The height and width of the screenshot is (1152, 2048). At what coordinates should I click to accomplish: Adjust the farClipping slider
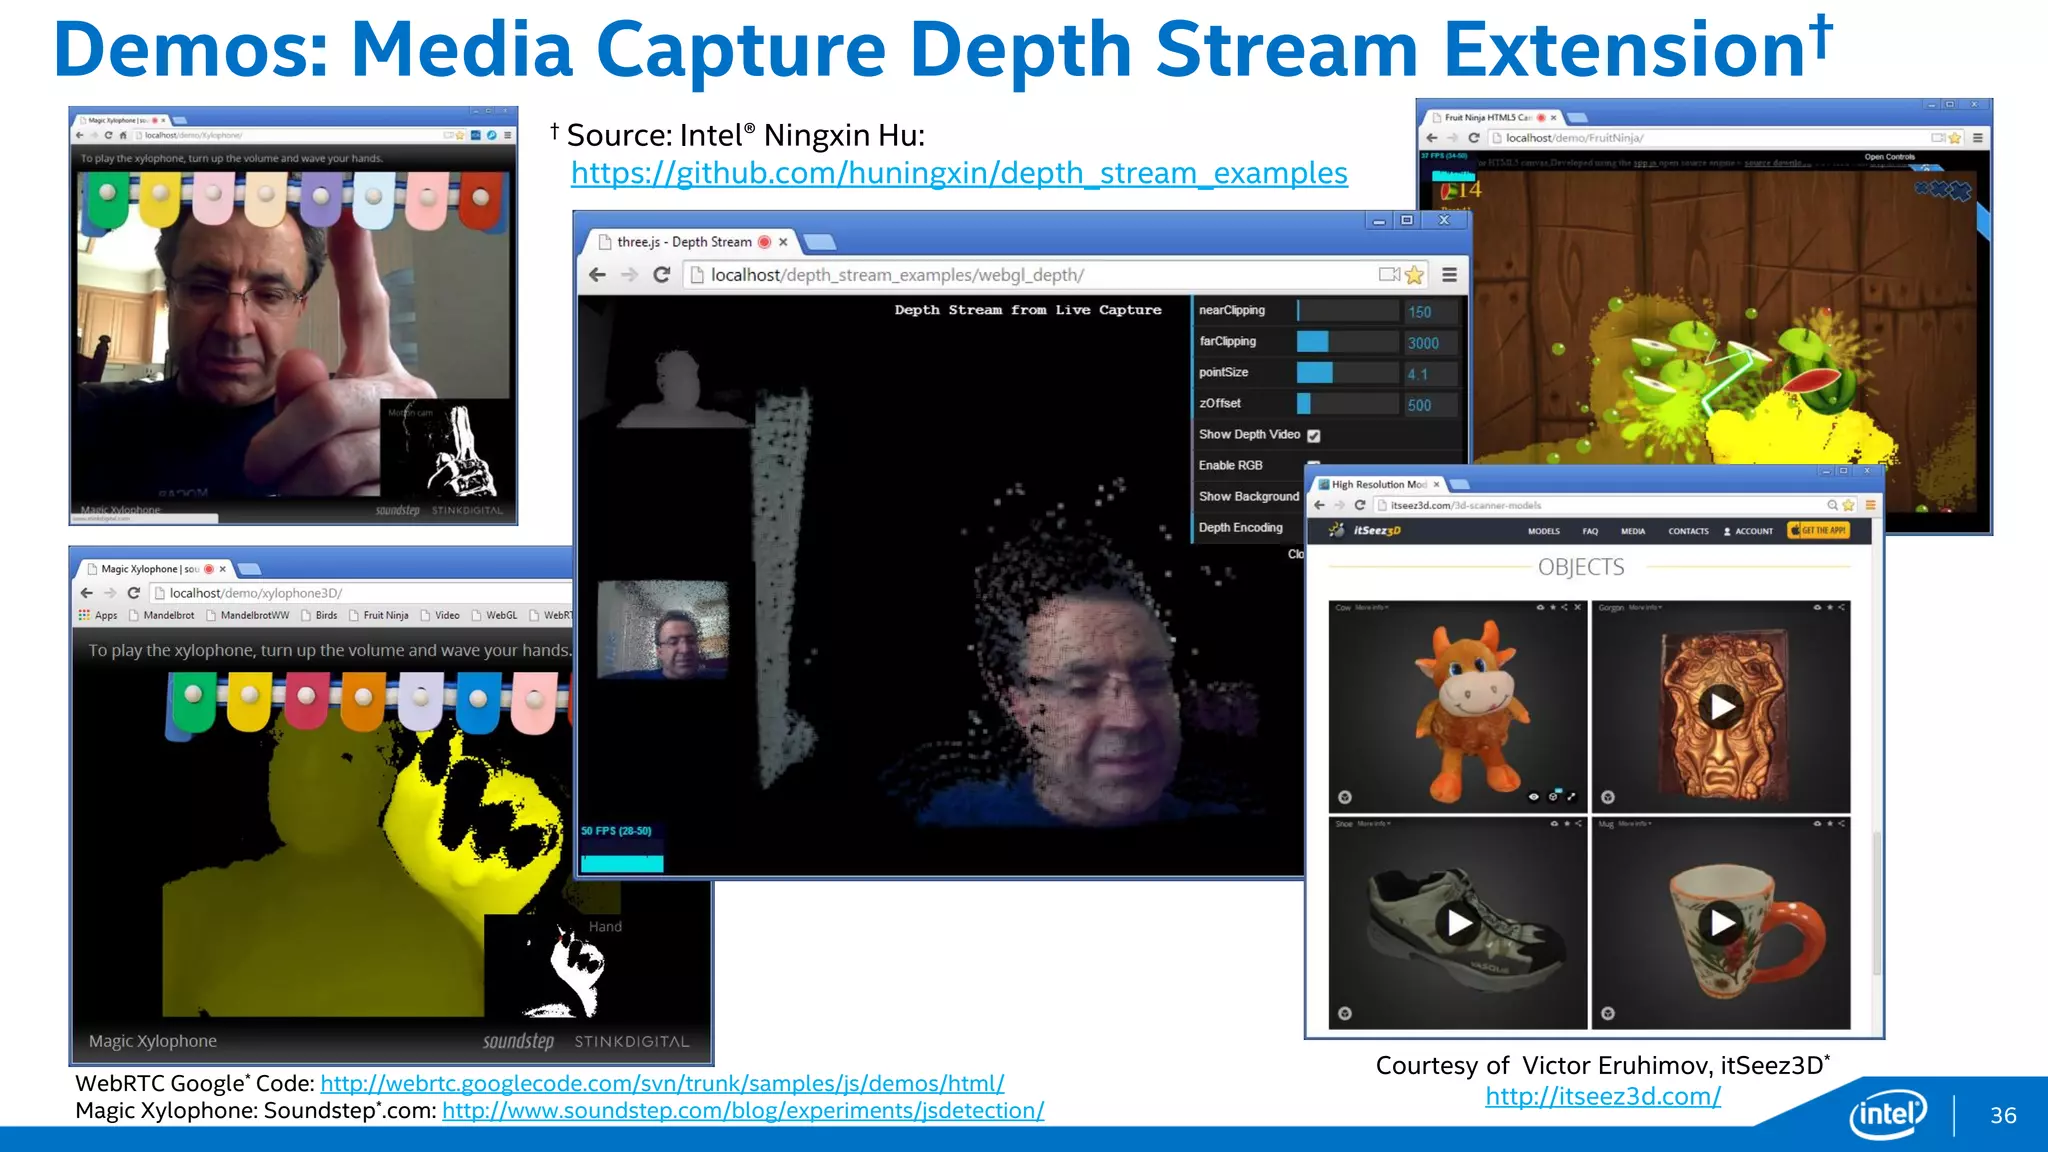click(1348, 342)
